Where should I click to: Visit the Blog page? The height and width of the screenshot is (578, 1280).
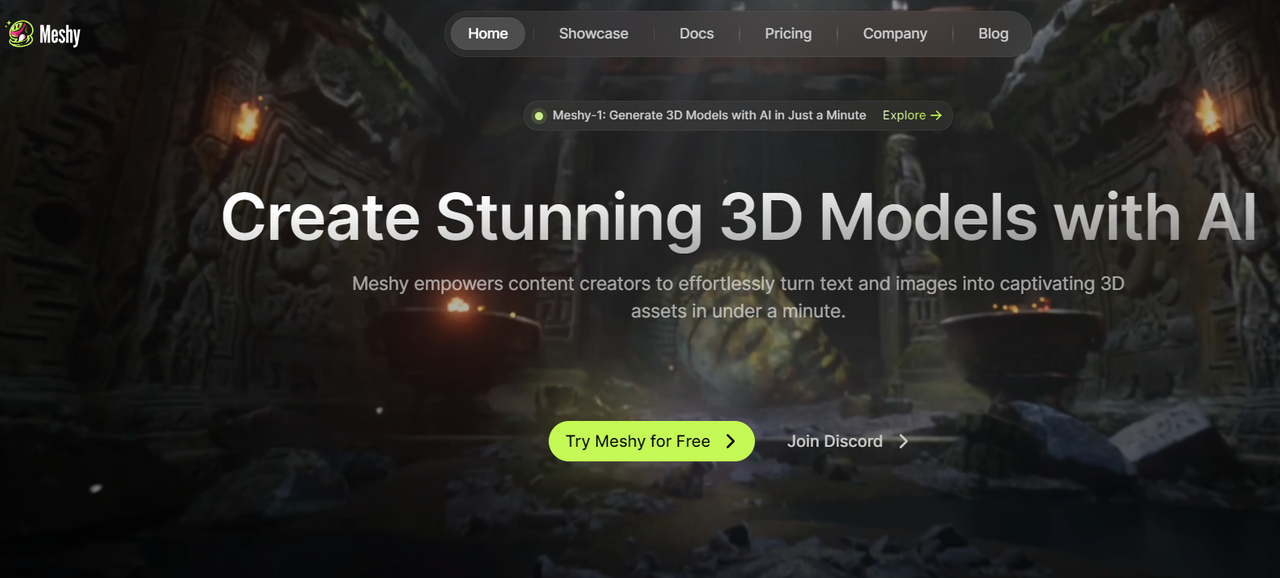(993, 34)
